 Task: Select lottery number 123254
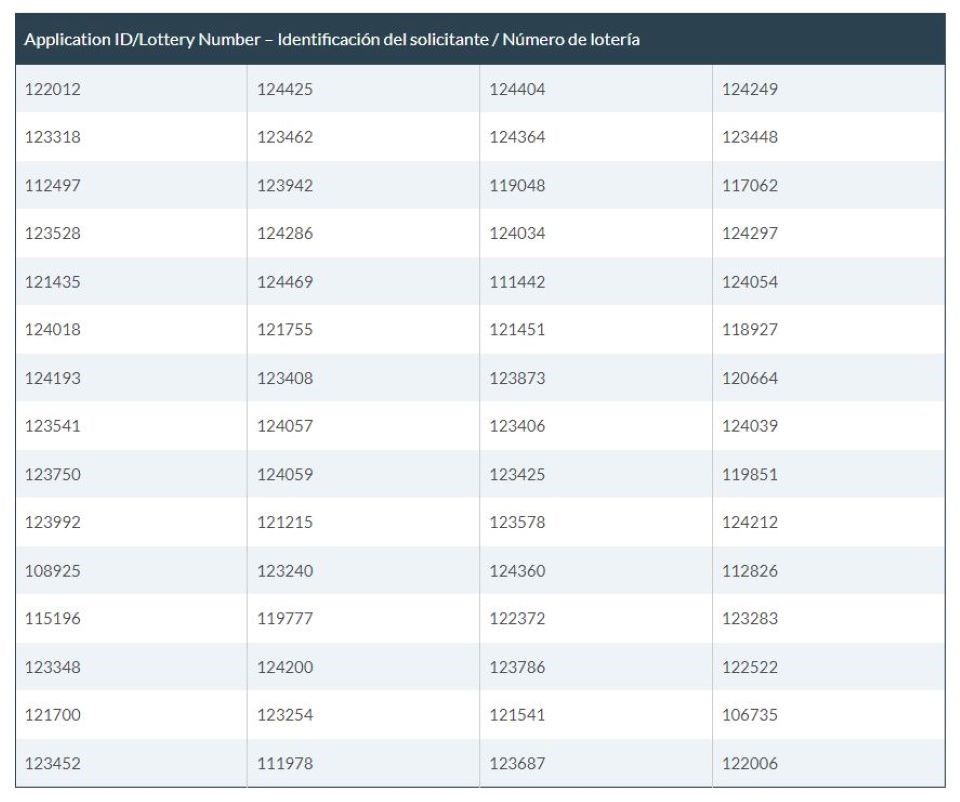(x=285, y=715)
